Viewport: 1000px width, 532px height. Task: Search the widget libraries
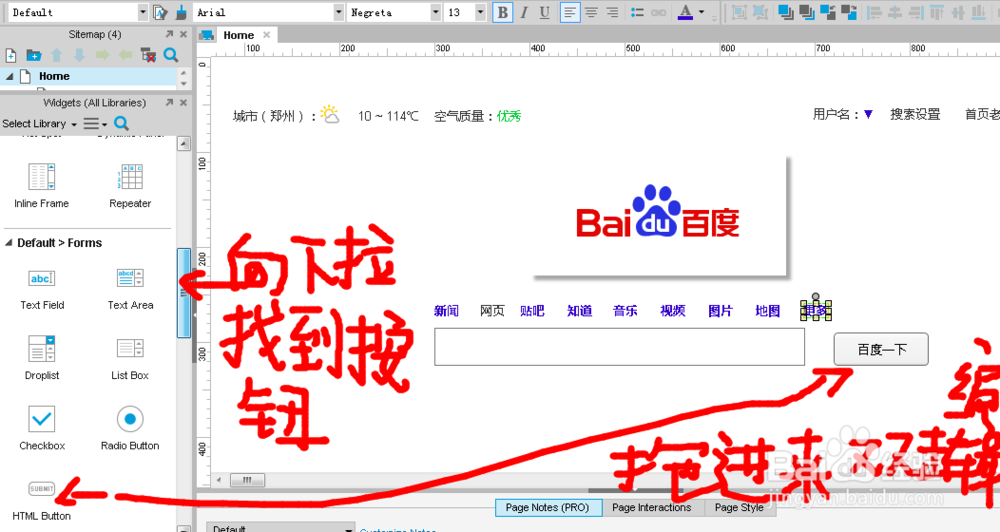coord(121,123)
